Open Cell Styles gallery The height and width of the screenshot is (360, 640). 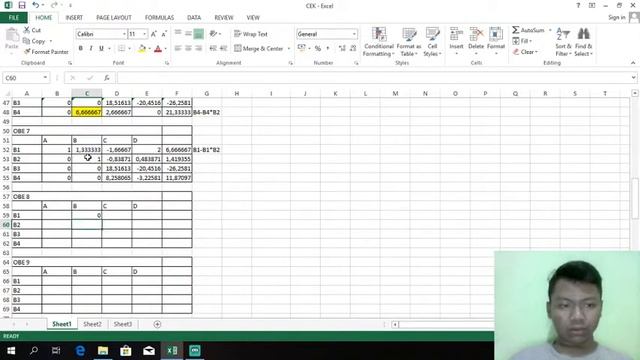click(432, 42)
